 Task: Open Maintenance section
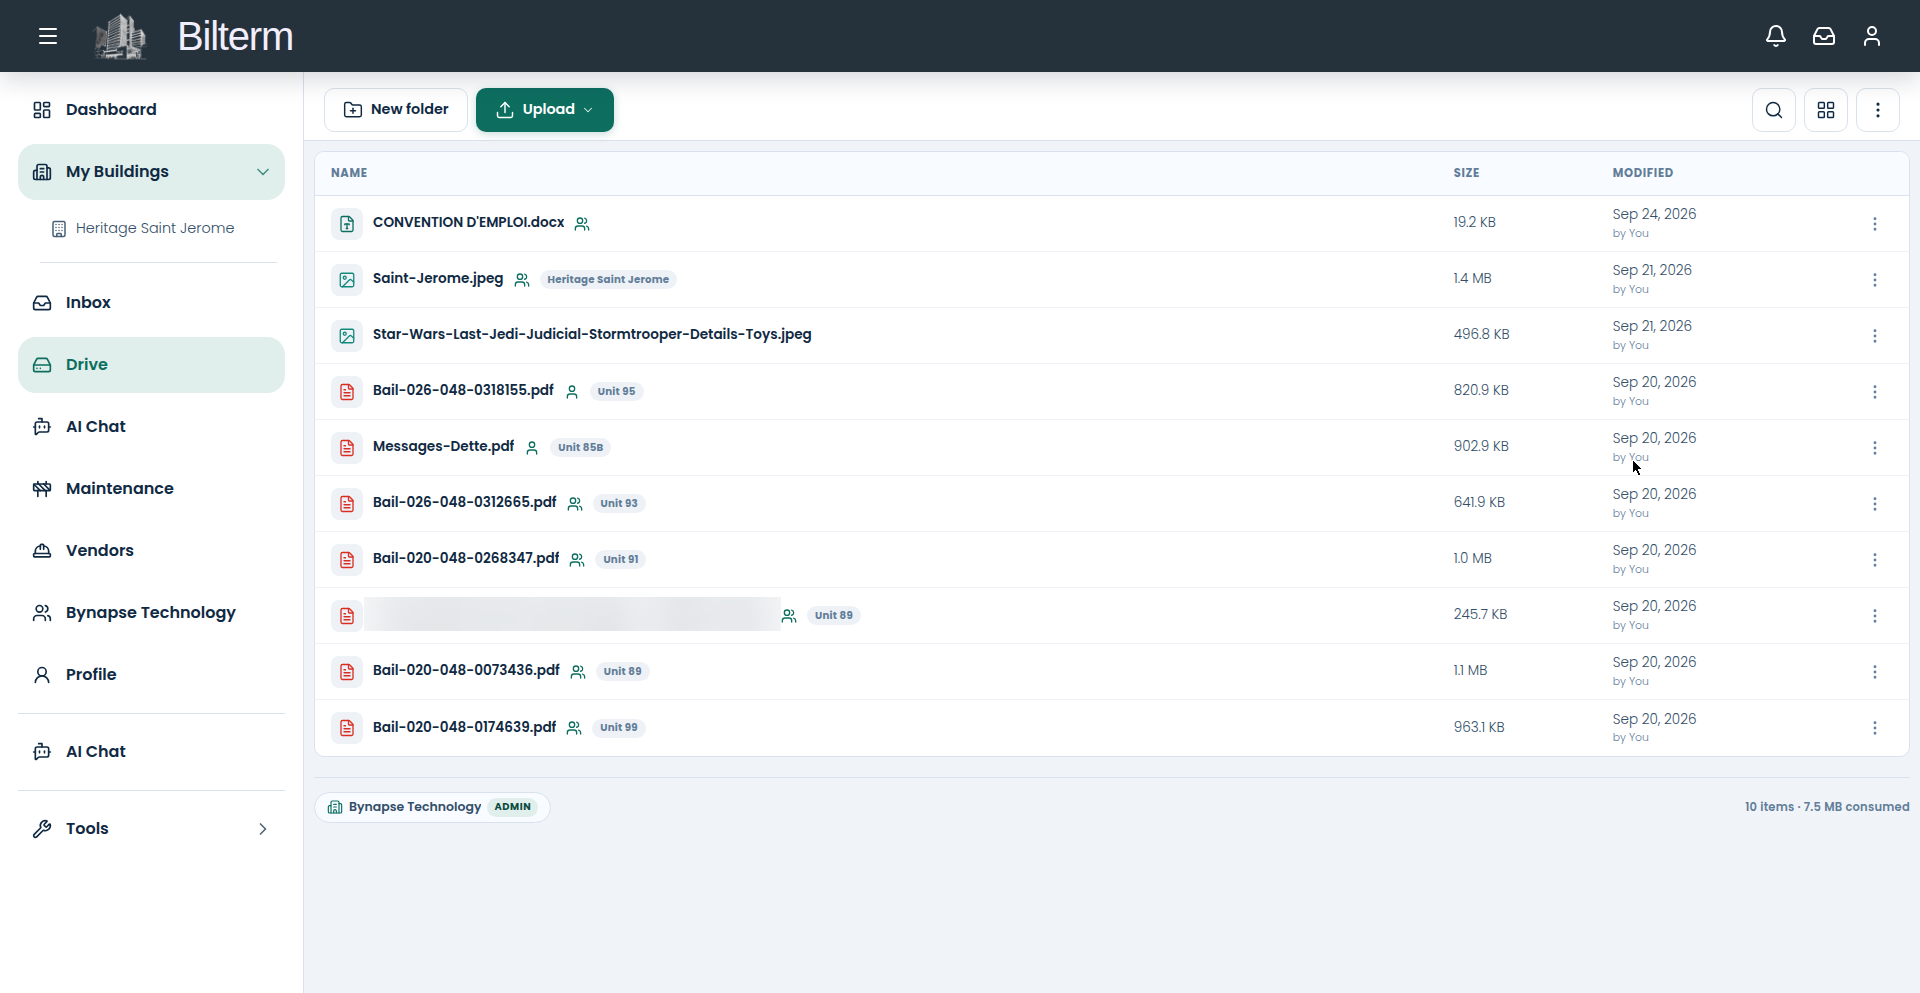coord(151,489)
